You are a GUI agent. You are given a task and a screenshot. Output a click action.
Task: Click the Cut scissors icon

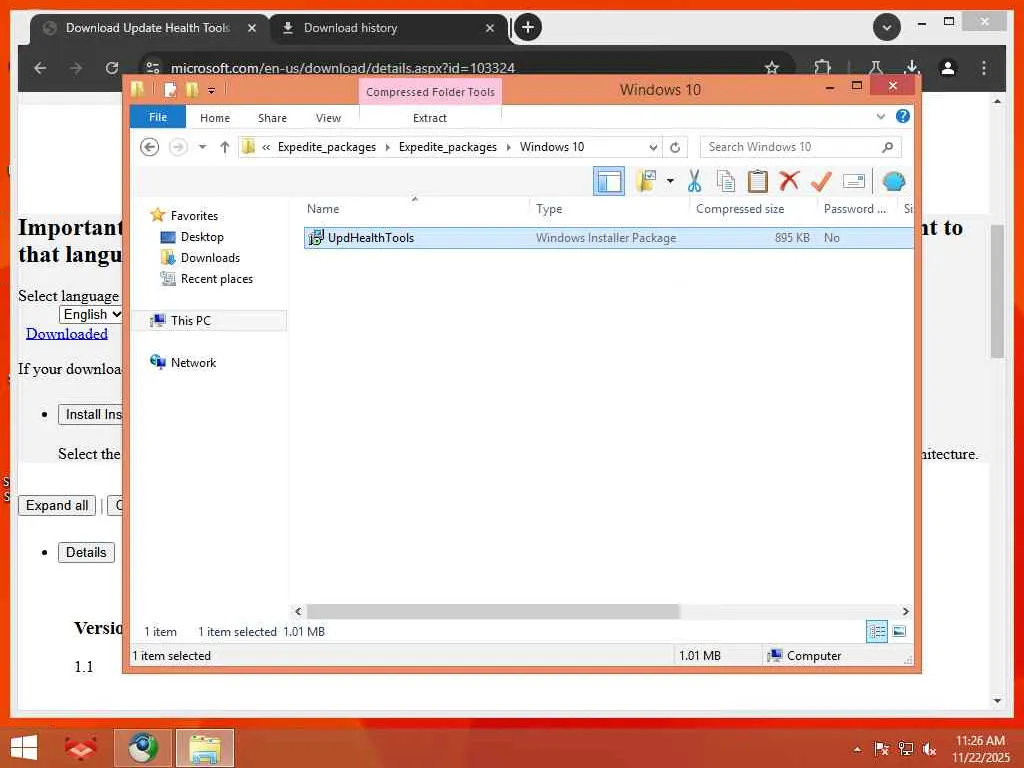click(694, 181)
